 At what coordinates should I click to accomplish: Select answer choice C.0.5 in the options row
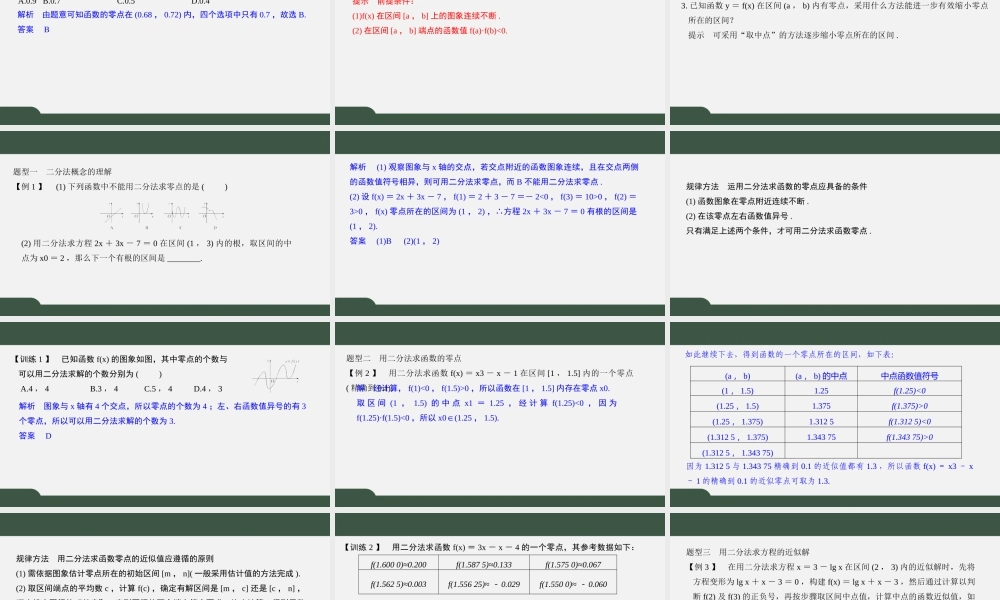coord(126,3)
